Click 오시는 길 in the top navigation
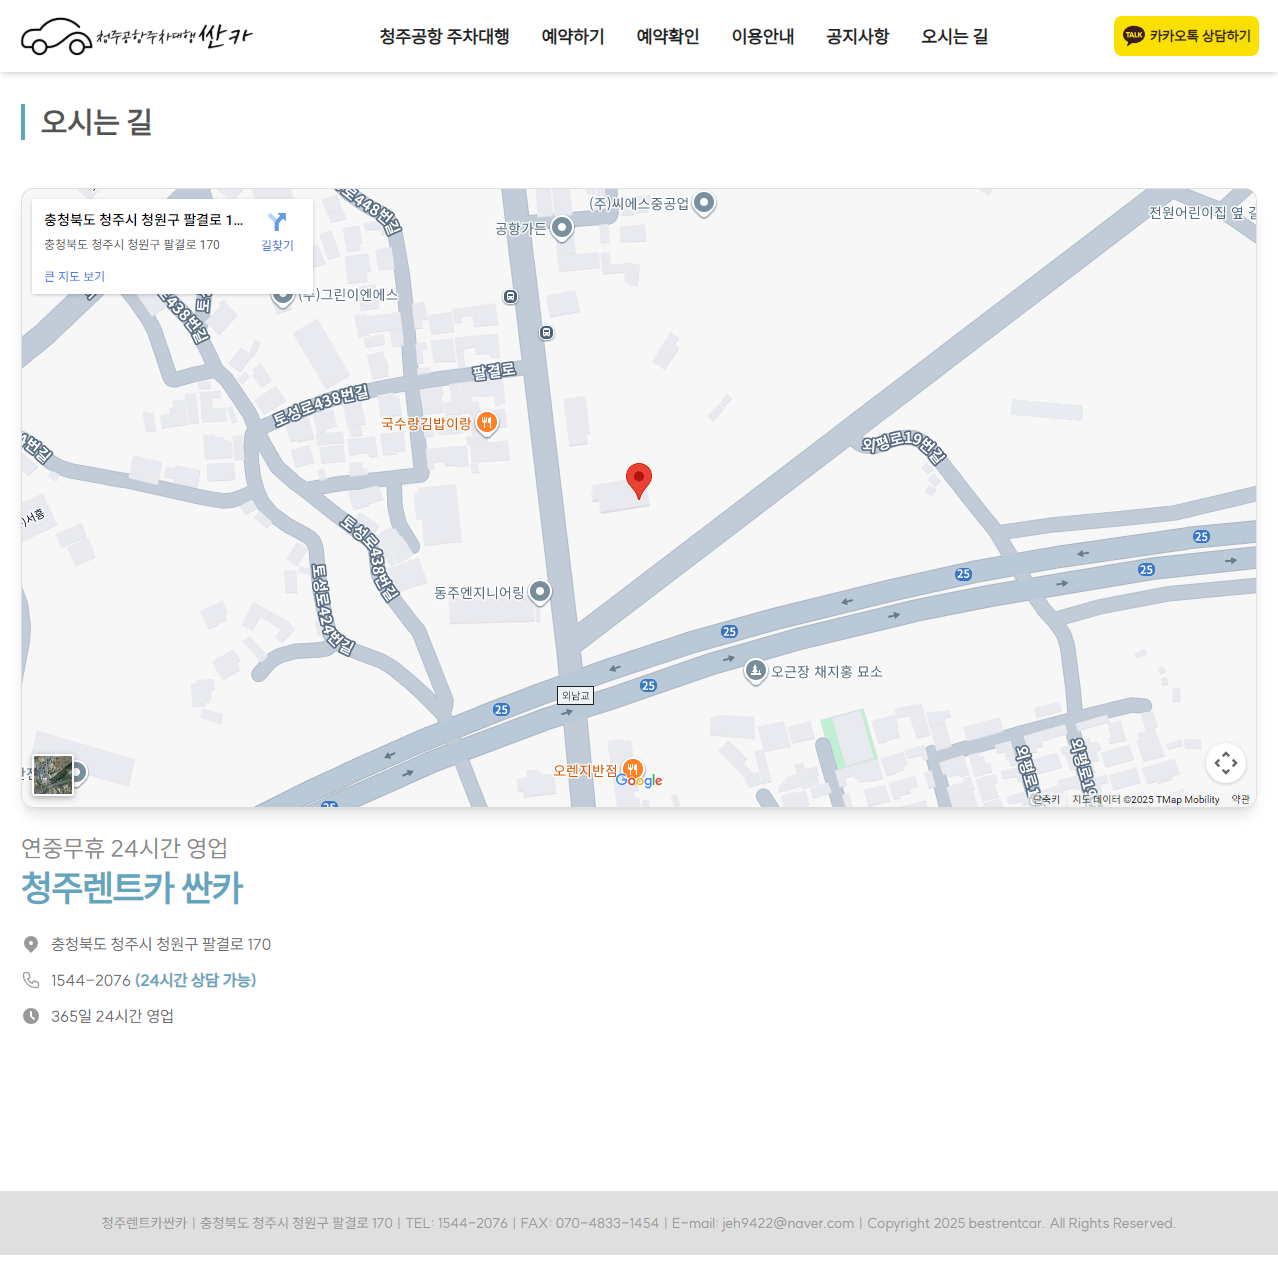This screenshot has width=1278, height=1271. click(955, 36)
